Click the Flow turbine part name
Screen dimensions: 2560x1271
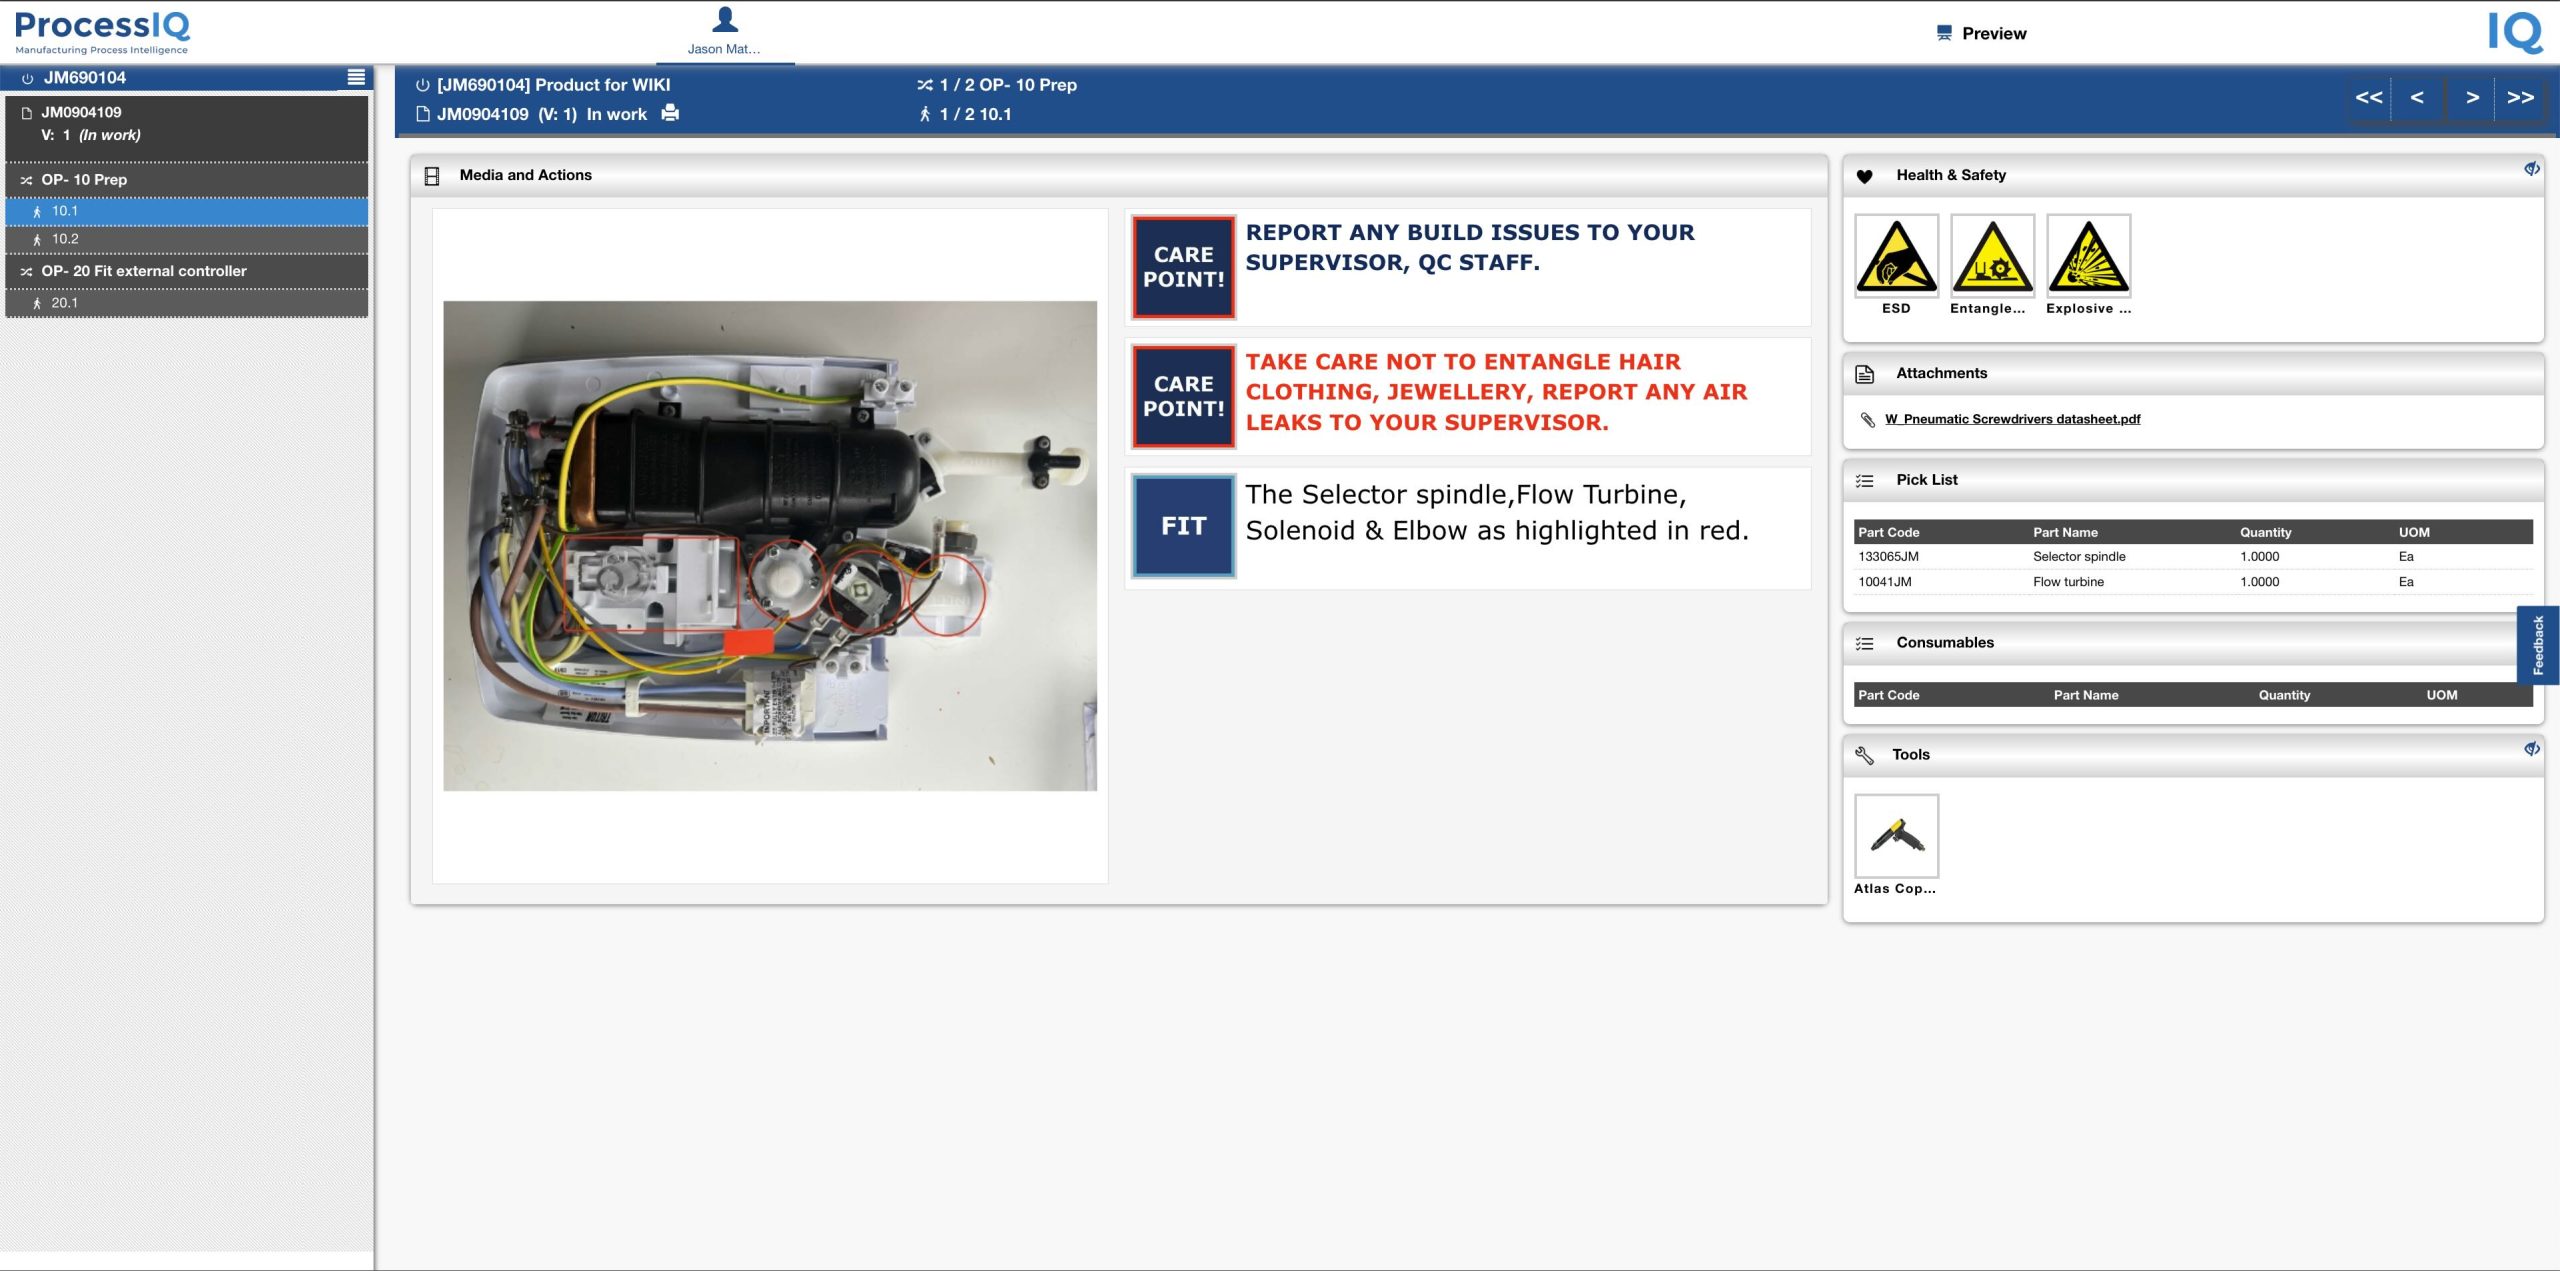coord(2068,582)
